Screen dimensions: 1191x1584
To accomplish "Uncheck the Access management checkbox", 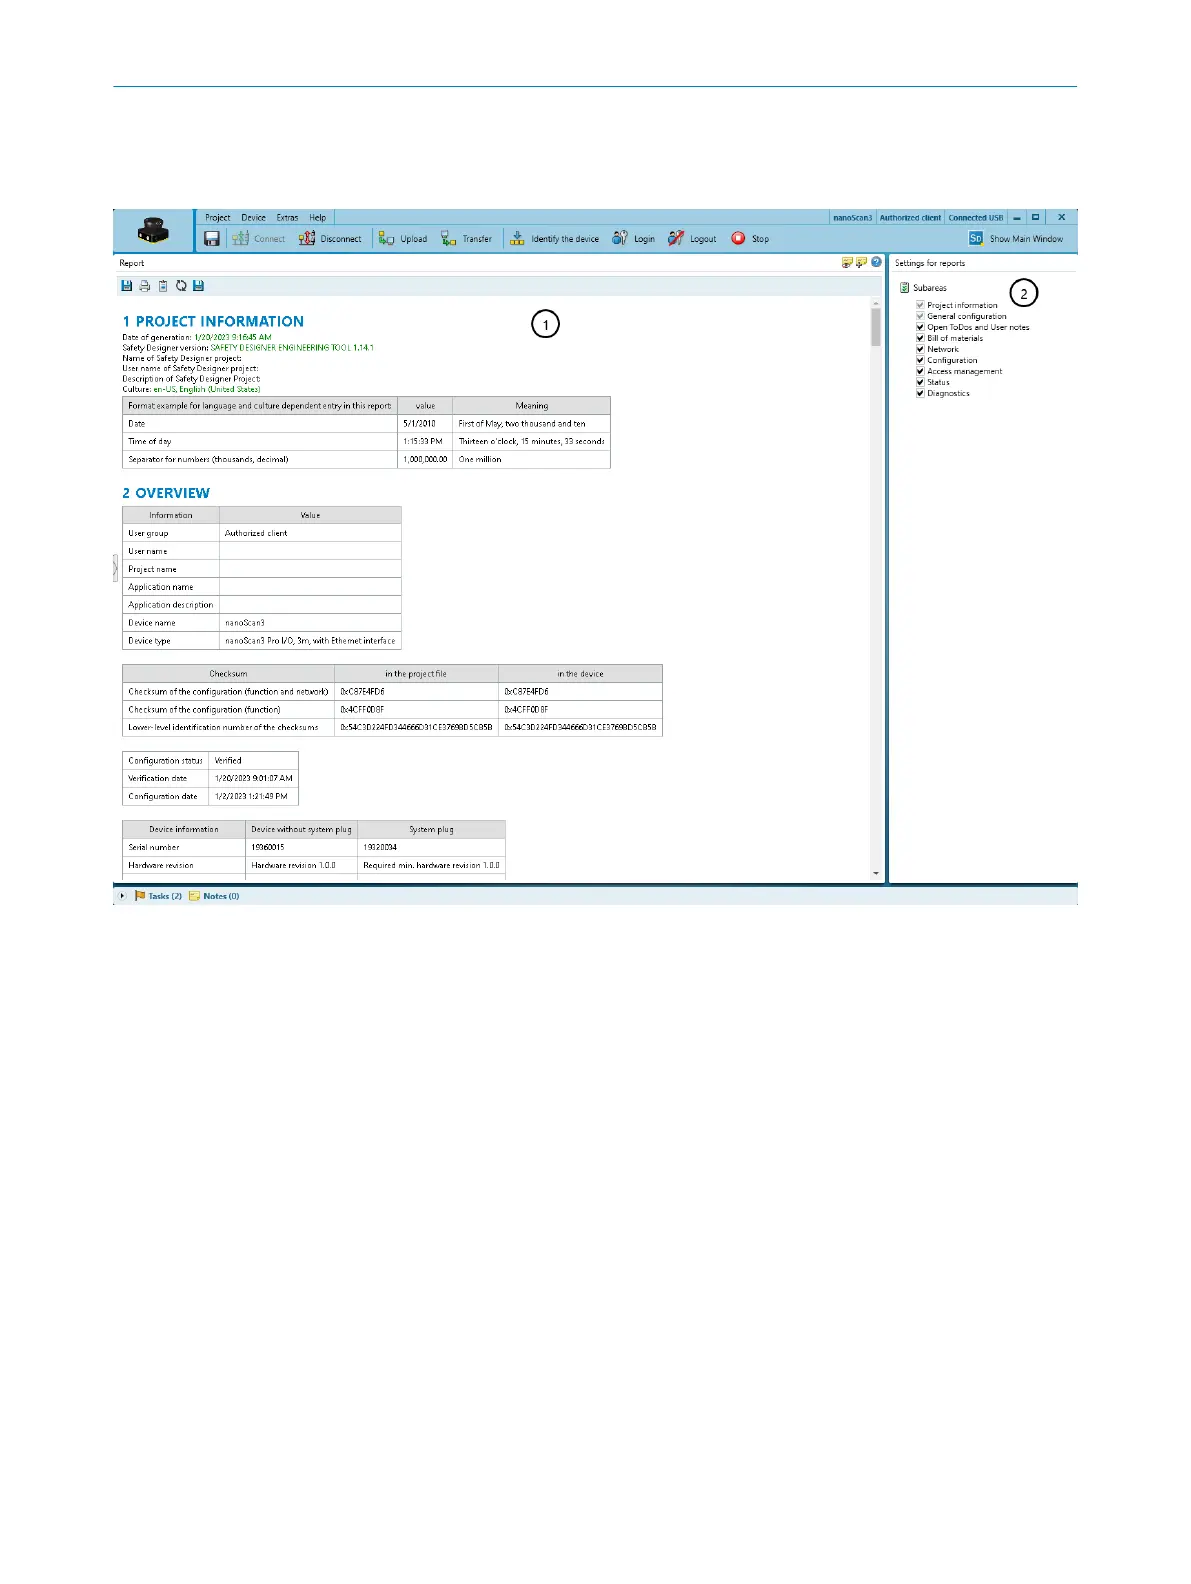I will (920, 371).
